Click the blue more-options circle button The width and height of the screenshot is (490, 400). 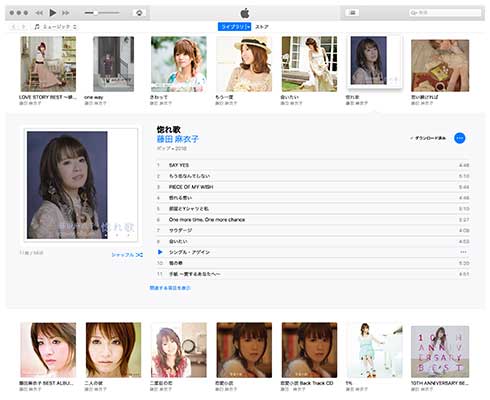pos(460,138)
